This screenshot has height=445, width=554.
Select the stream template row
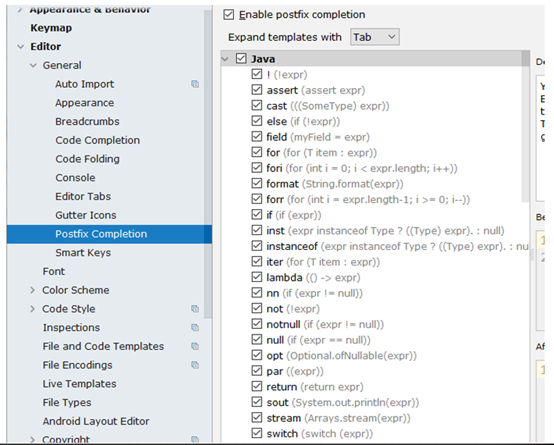tap(338, 418)
